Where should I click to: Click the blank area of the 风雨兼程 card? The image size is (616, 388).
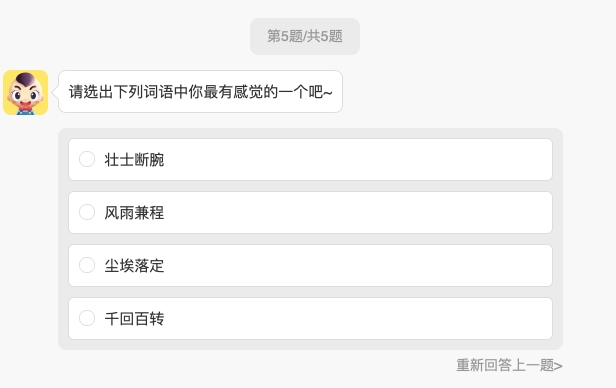[354, 212]
